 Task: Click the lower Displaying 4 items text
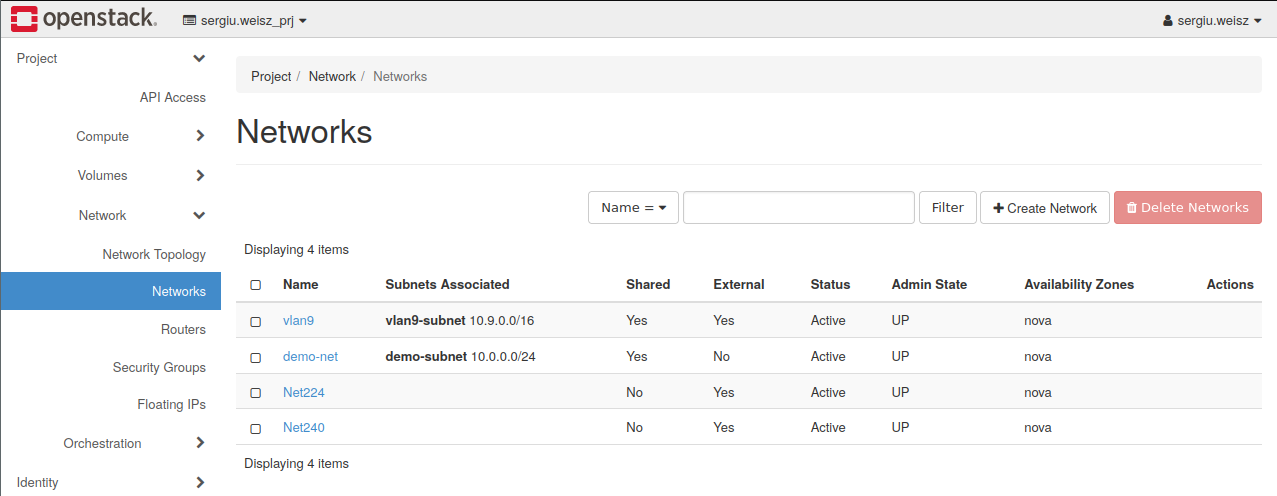pos(296,463)
